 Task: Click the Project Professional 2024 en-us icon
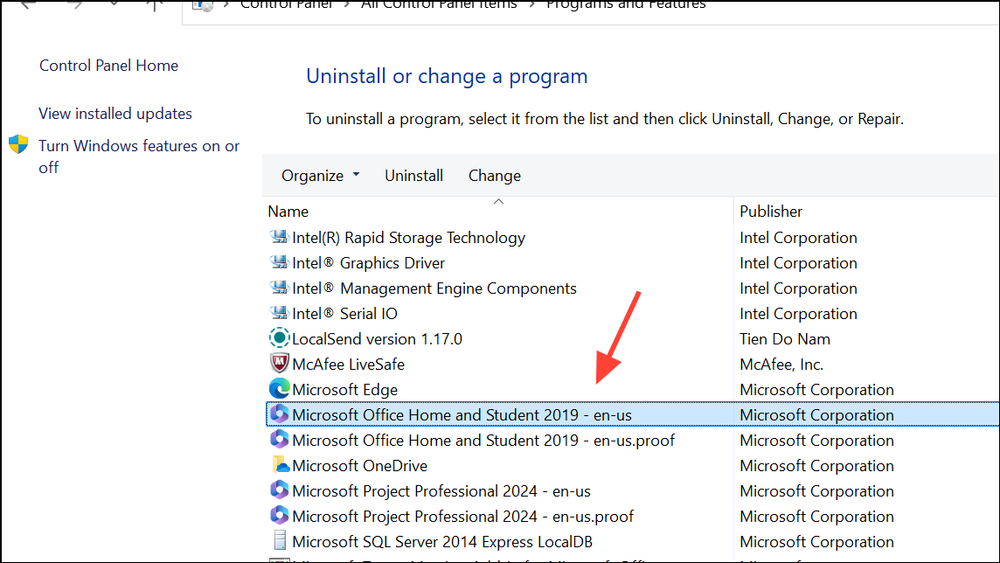(279, 490)
